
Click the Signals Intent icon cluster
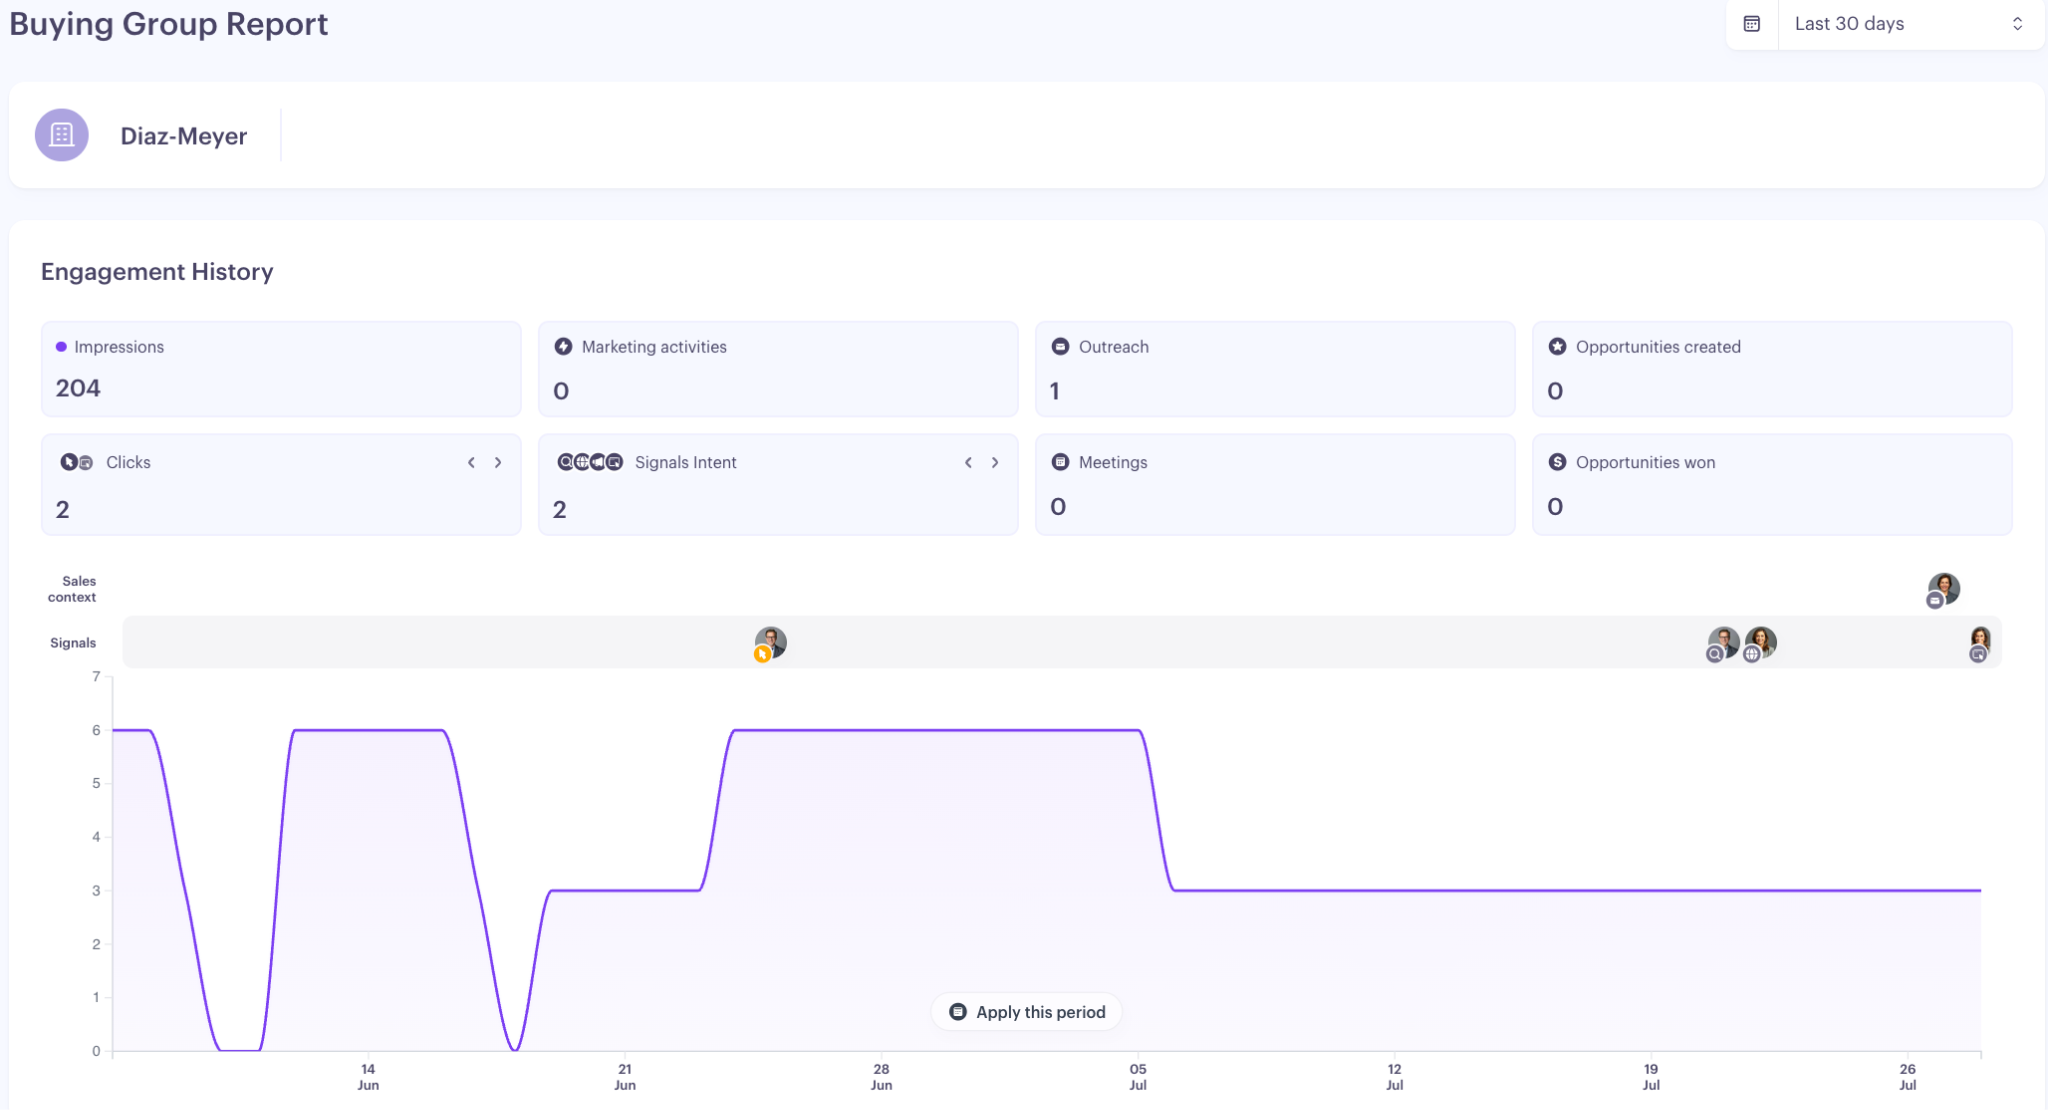[590, 462]
